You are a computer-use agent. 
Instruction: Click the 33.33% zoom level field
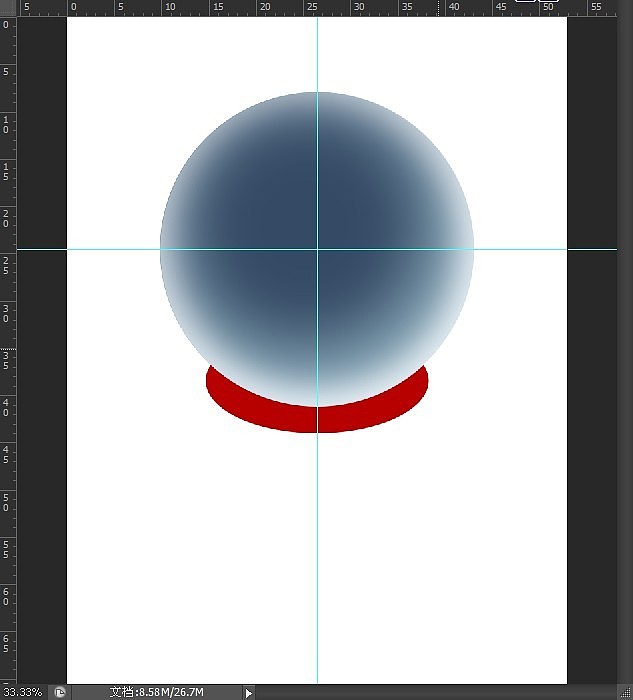[23, 692]
